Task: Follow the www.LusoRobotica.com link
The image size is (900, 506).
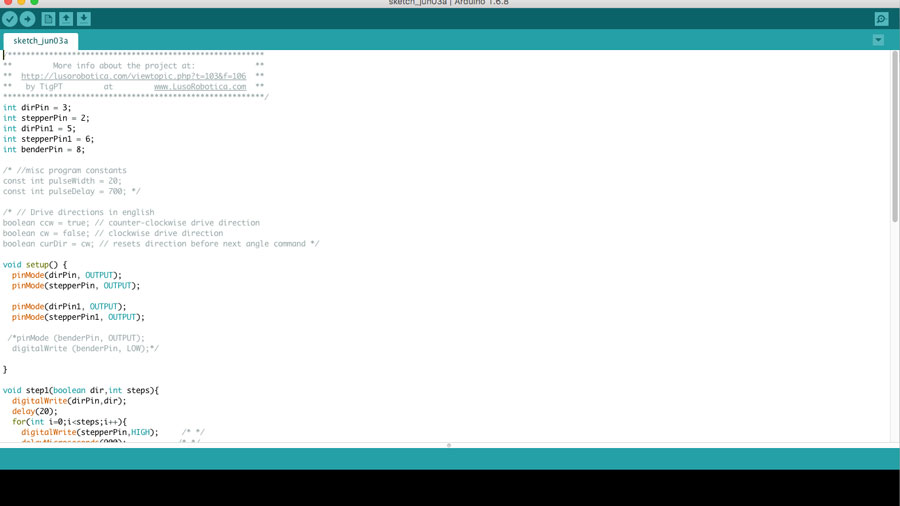Action: 200,87
